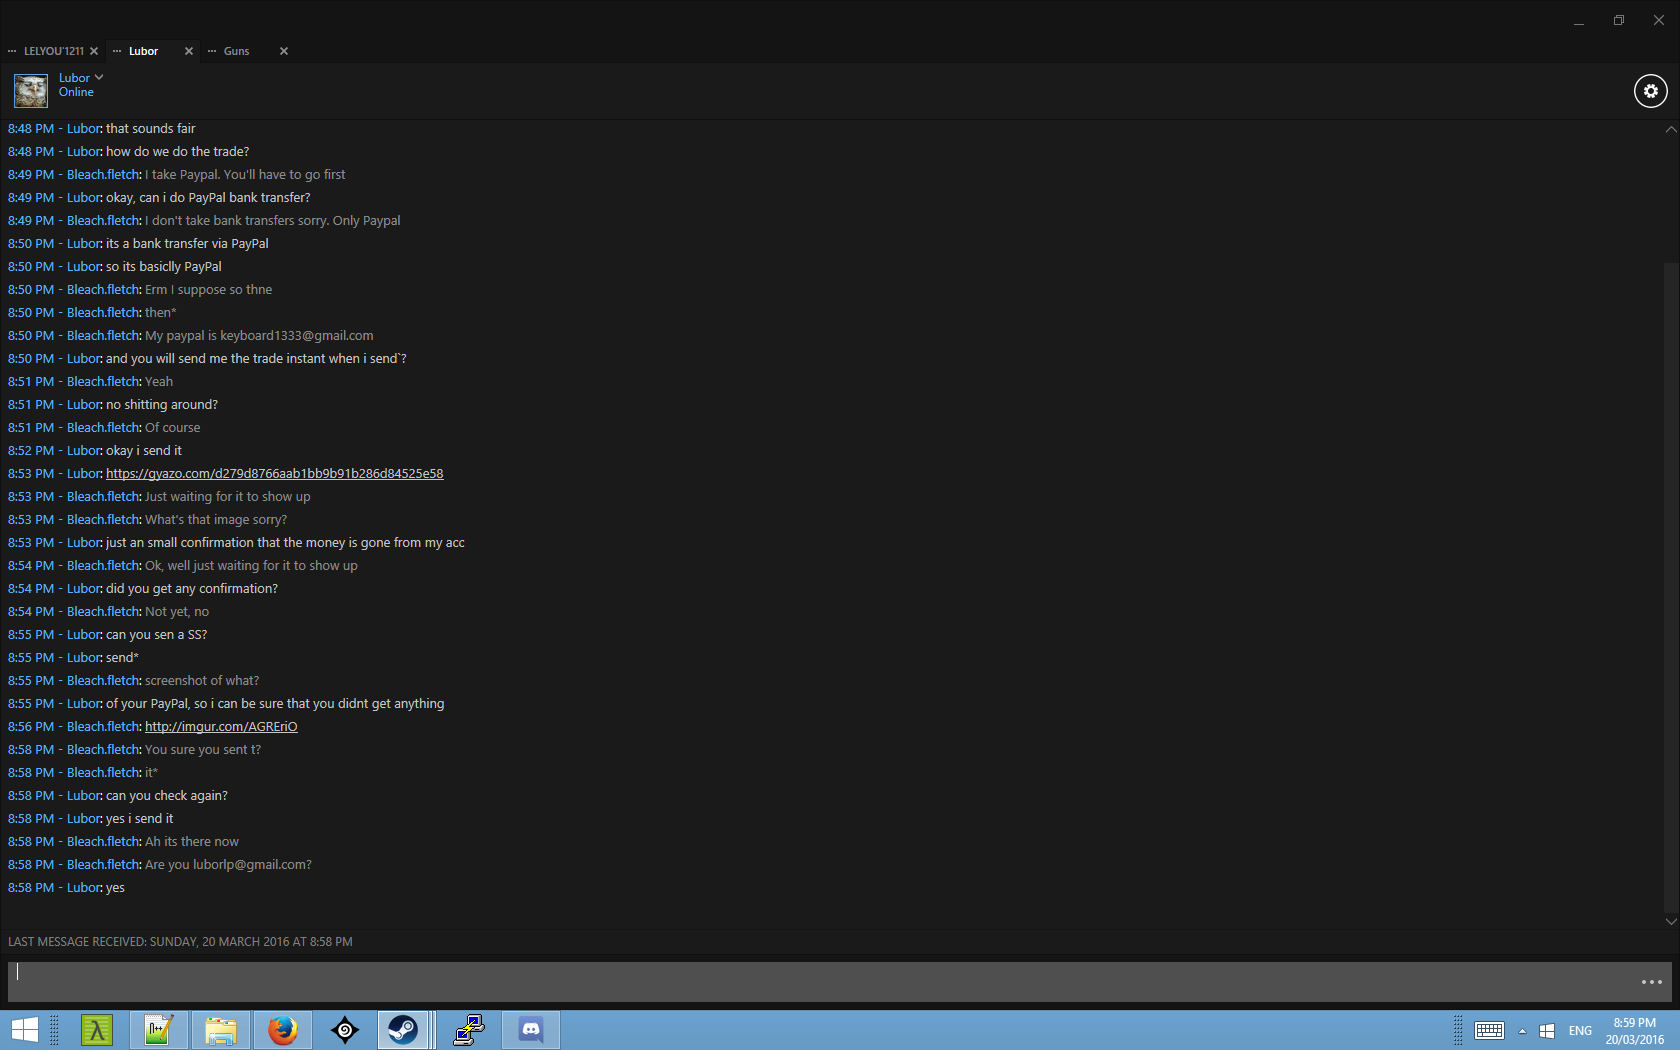Open the on-screen keyboard tray icon
The image size is (1680, 1050).
pyautogui.click(x=1489, y=1031)
